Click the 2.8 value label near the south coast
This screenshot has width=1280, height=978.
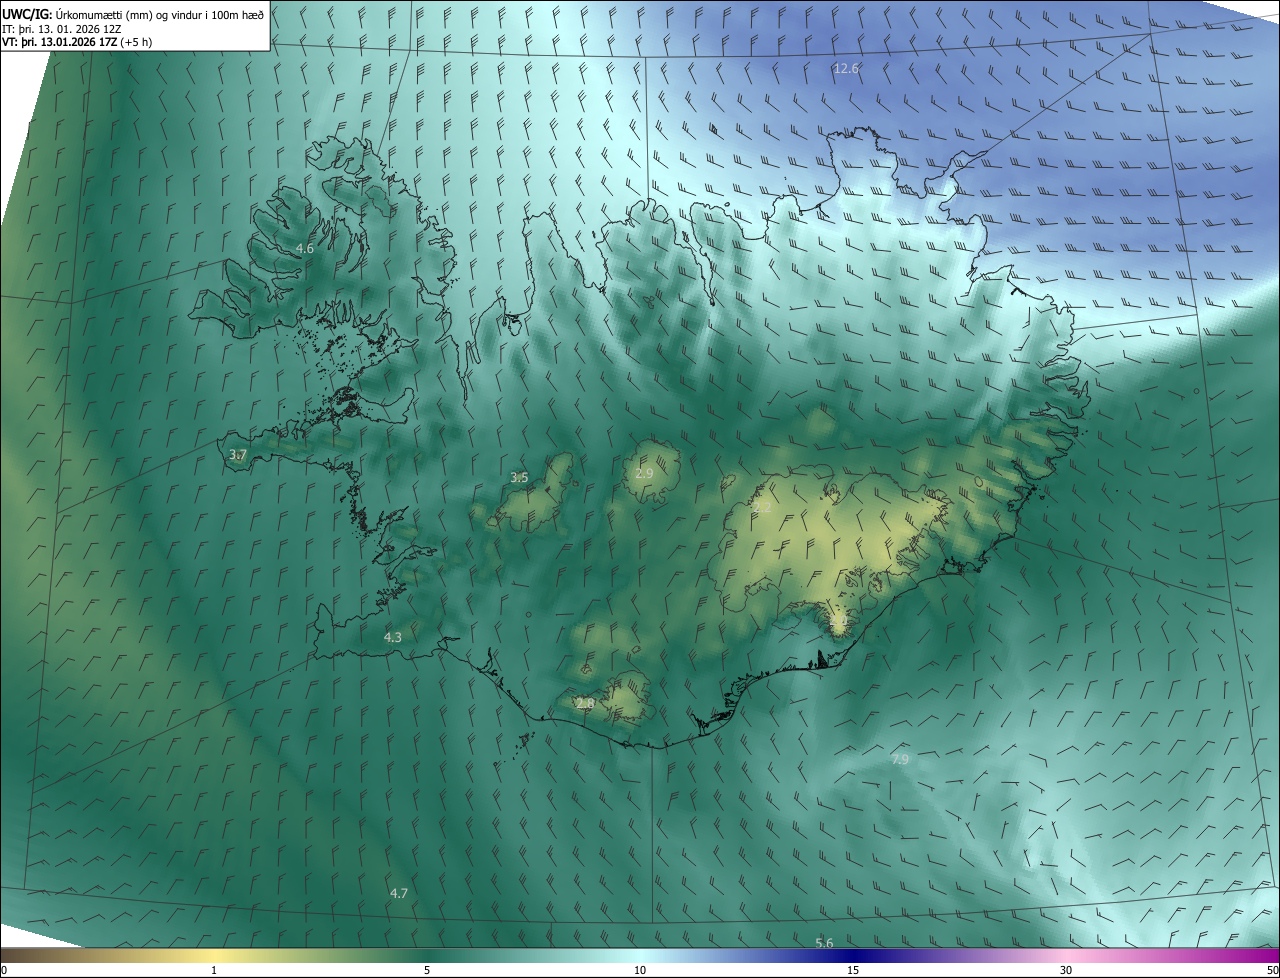click(x=585, y=704)
